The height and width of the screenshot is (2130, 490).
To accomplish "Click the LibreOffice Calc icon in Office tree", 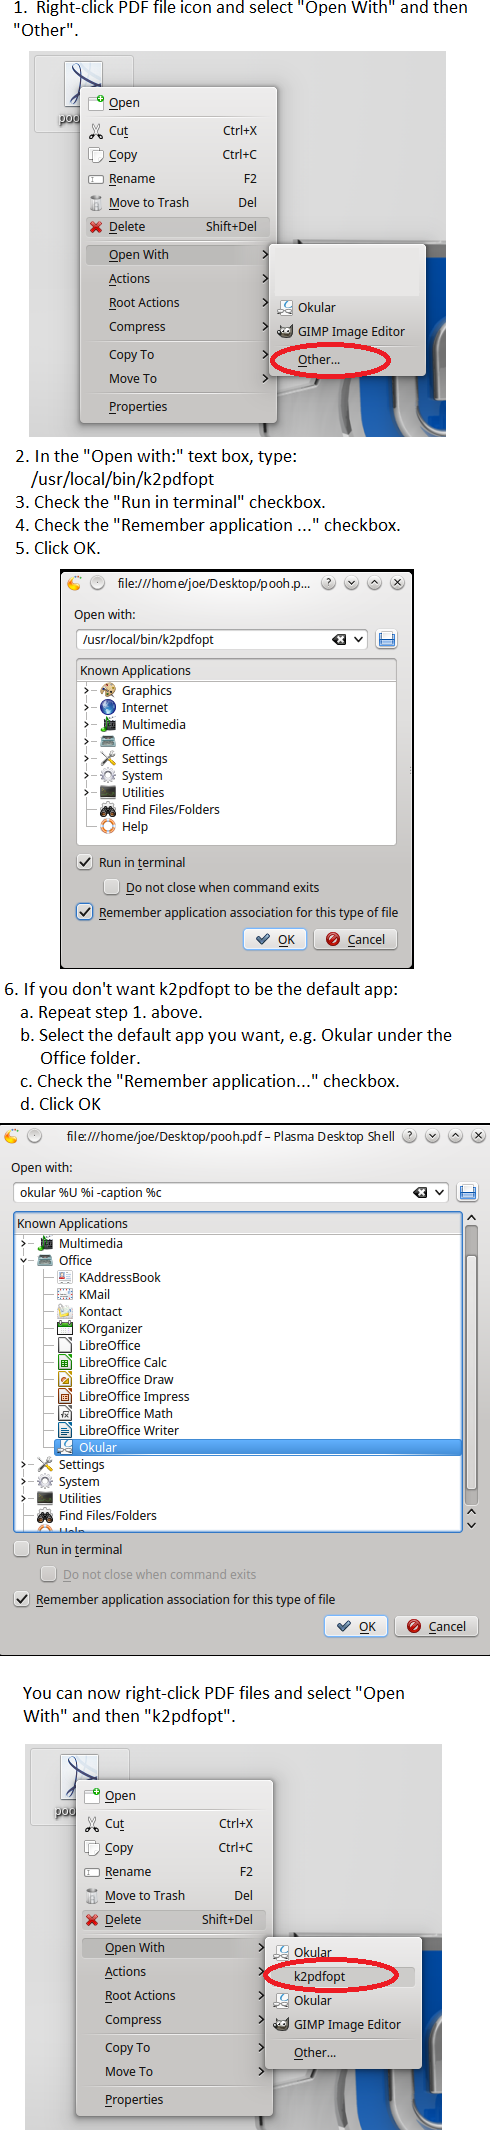I will (x=65, y=1362).
